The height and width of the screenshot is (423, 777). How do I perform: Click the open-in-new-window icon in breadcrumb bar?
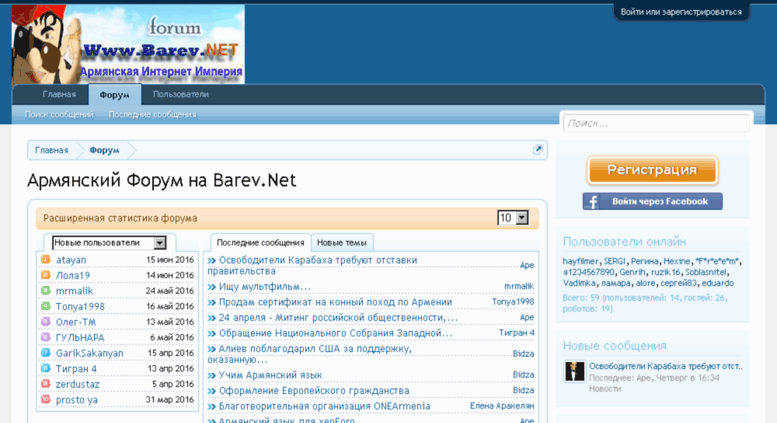(x=538, y=150)
